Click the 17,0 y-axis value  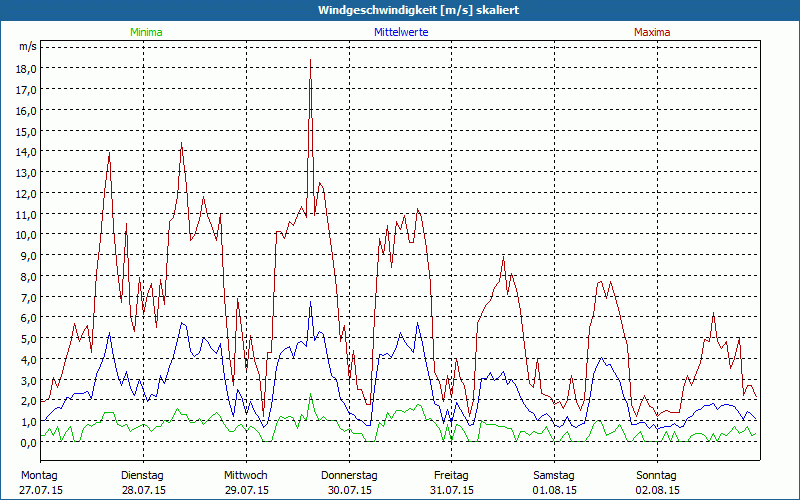point(27,89)
